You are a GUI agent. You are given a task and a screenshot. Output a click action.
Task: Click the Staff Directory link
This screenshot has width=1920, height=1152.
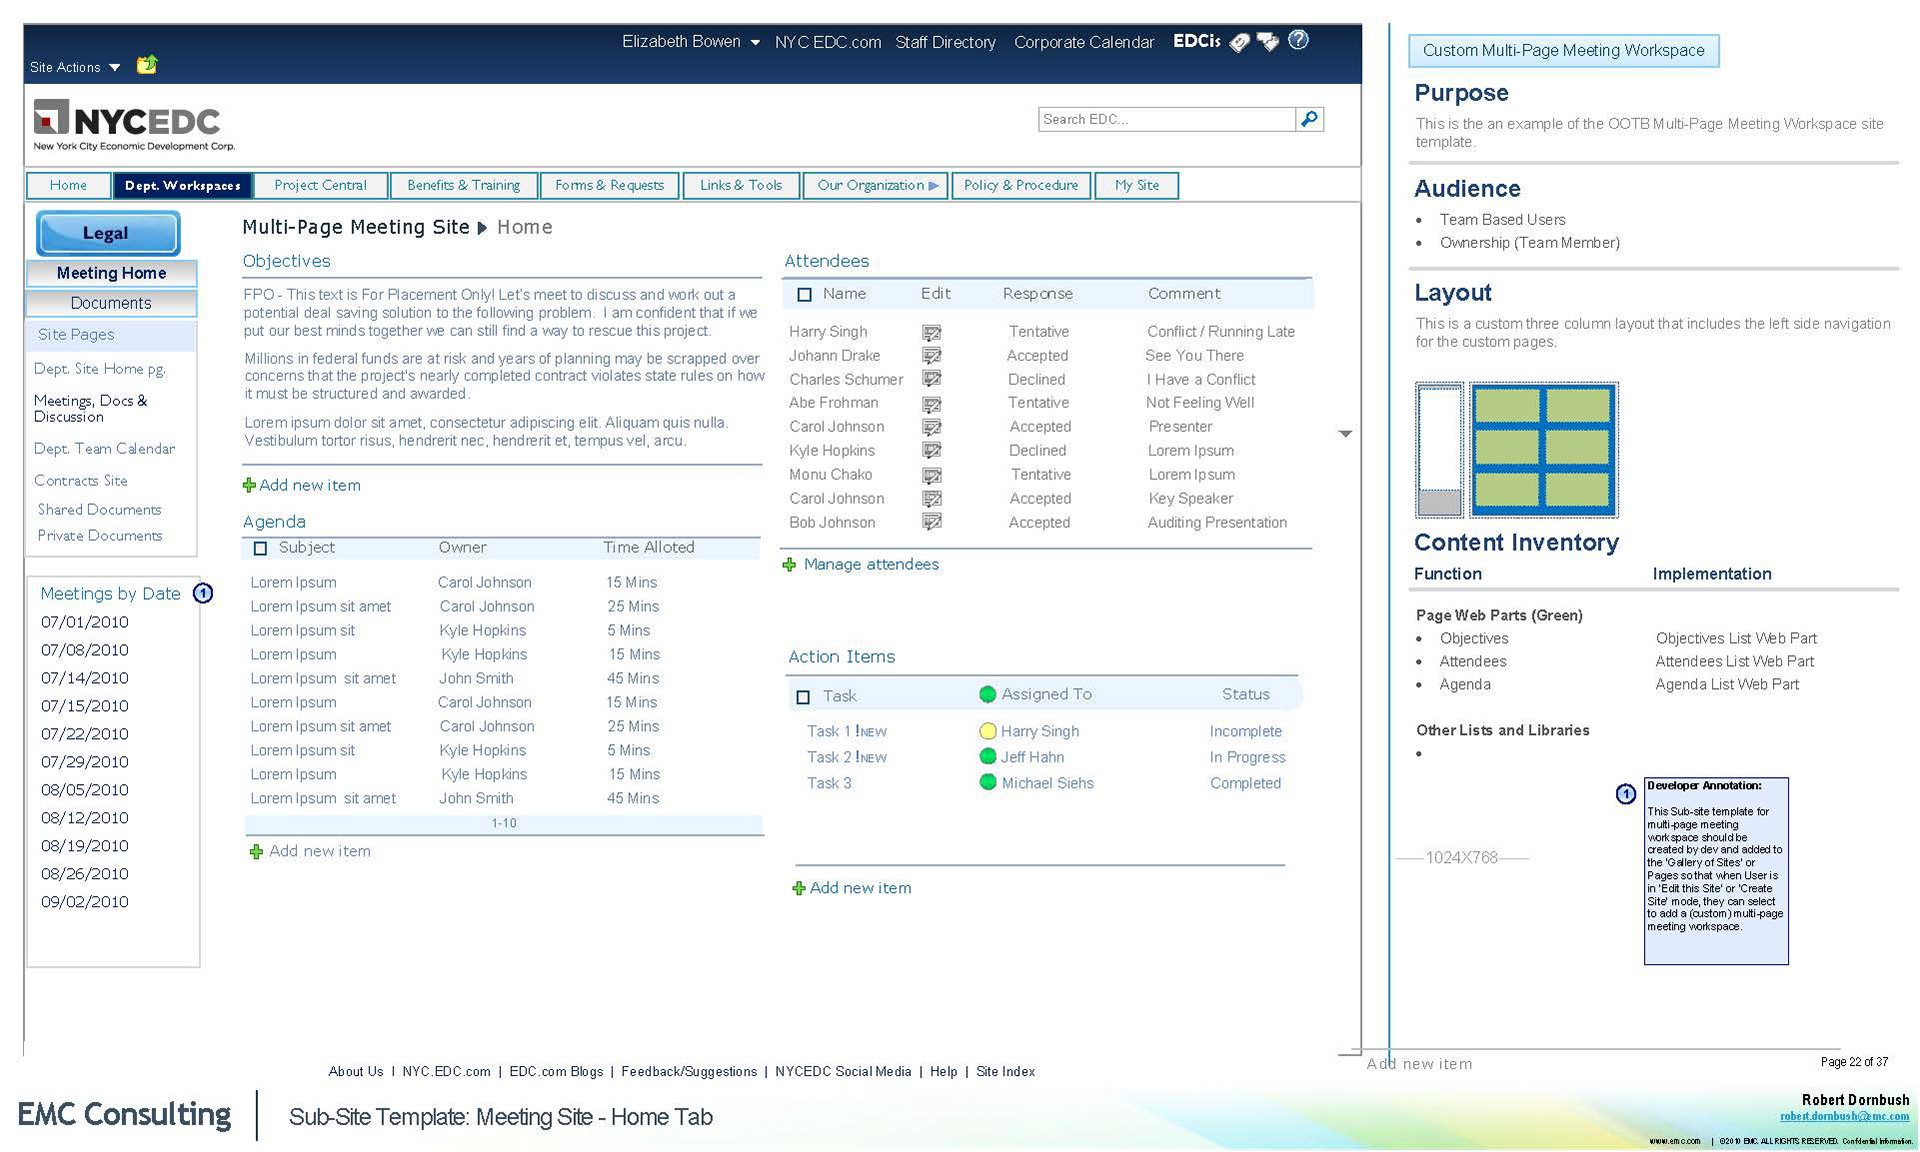(x=945, y=42)
